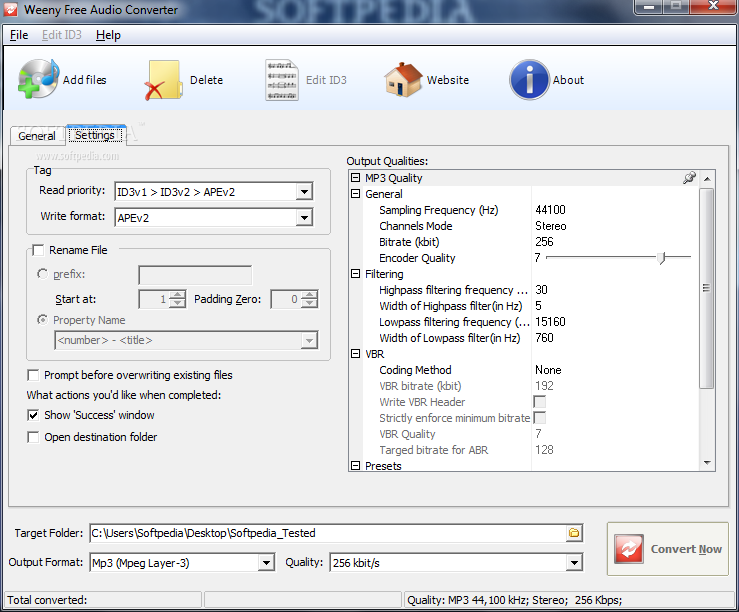Open the Help menu
Screen dimensions: 739x612
click(108, 35)
